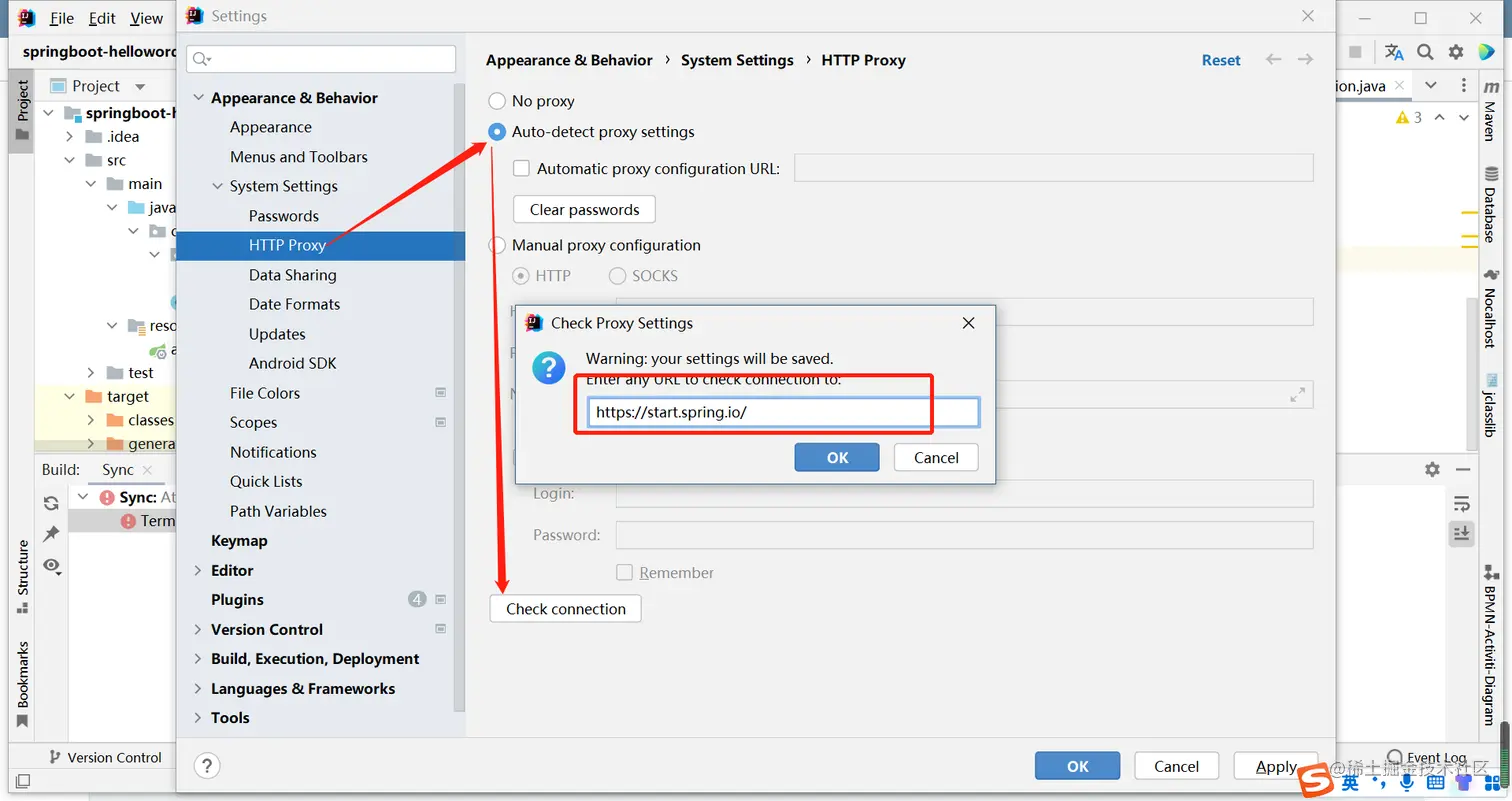Viewport: 1512px width, 801px height.
Task: Click the Build reload sync icon
Action: 51,503
